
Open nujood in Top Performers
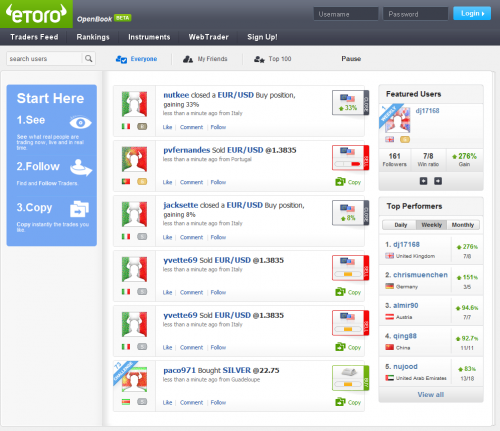tap(405, 366)
